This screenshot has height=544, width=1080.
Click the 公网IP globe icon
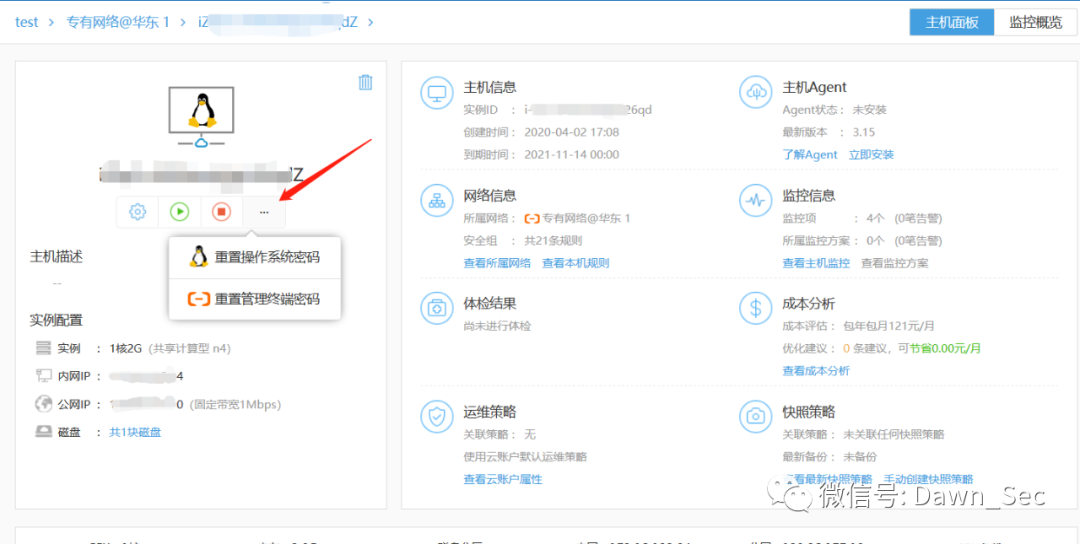pos(44,404)
